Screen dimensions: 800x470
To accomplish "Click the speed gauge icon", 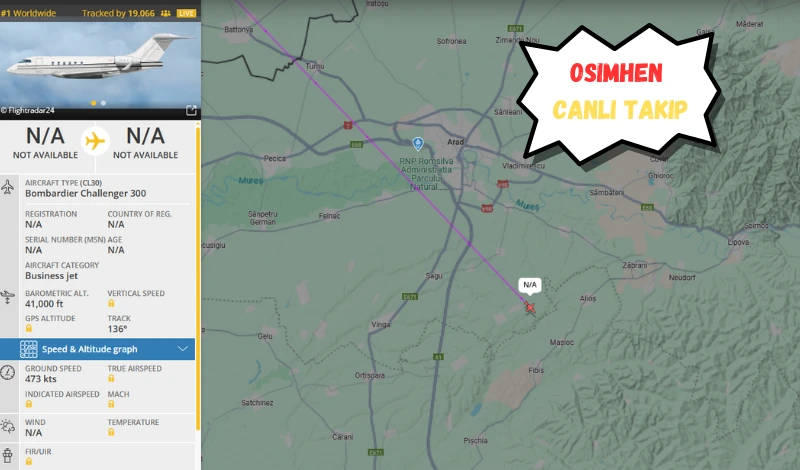I will tap(8, 373).
